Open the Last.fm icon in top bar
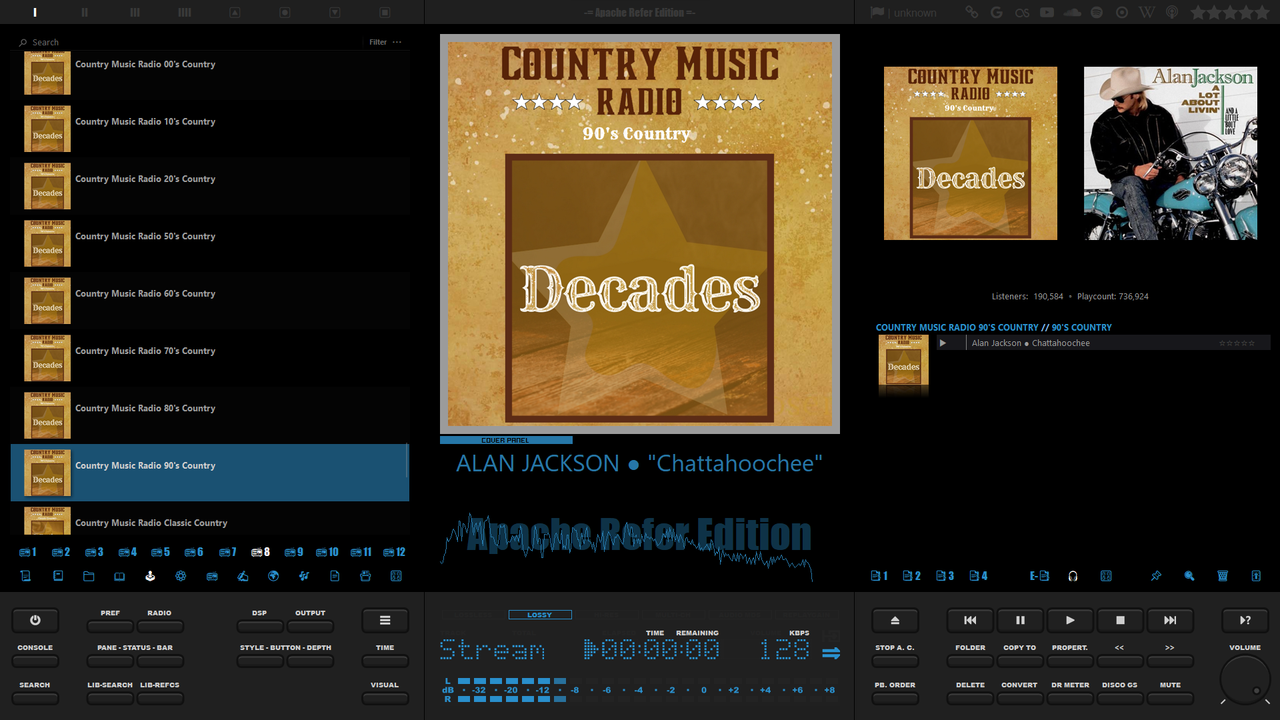The image size is (1280, 720). 1020,12
